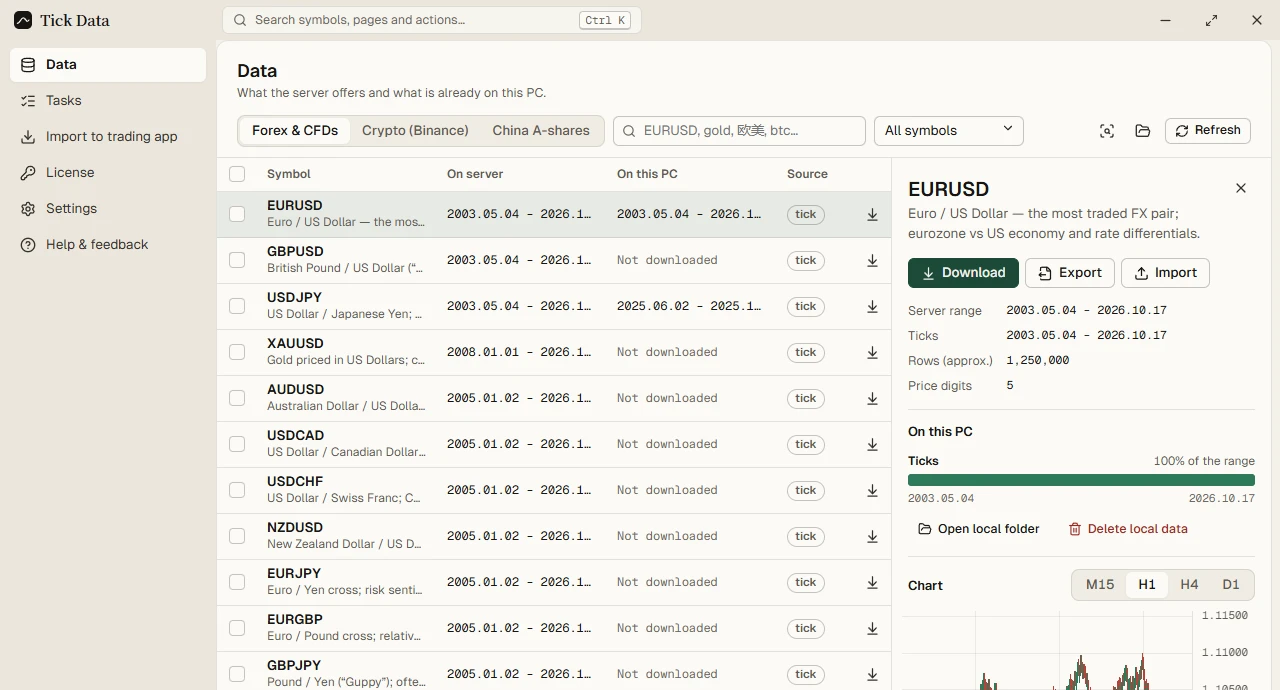Image resolution: width=1280 pixels, height=690 pixels.
Task: Go to Tasks in the sidebar
Action: click(x=108, y=101)
